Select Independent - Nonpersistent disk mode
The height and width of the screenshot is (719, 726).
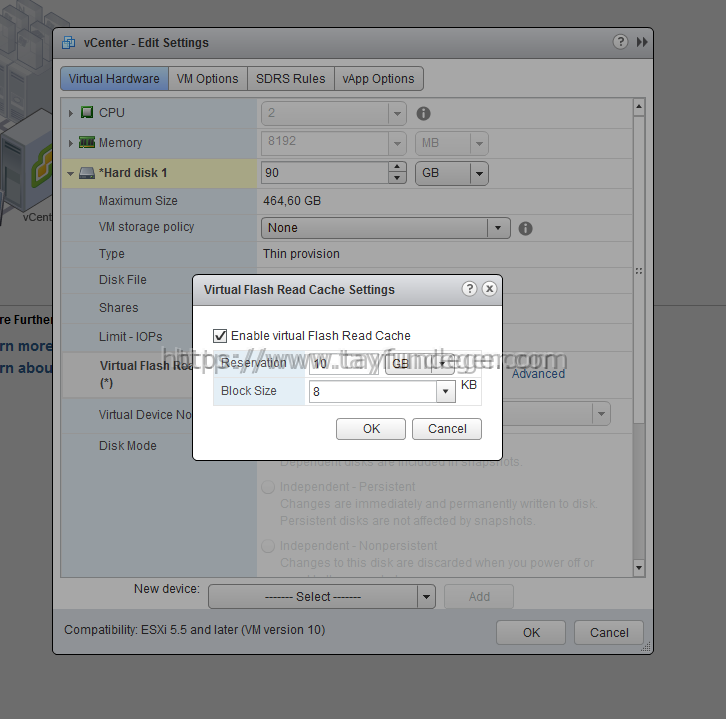point(268,546)
